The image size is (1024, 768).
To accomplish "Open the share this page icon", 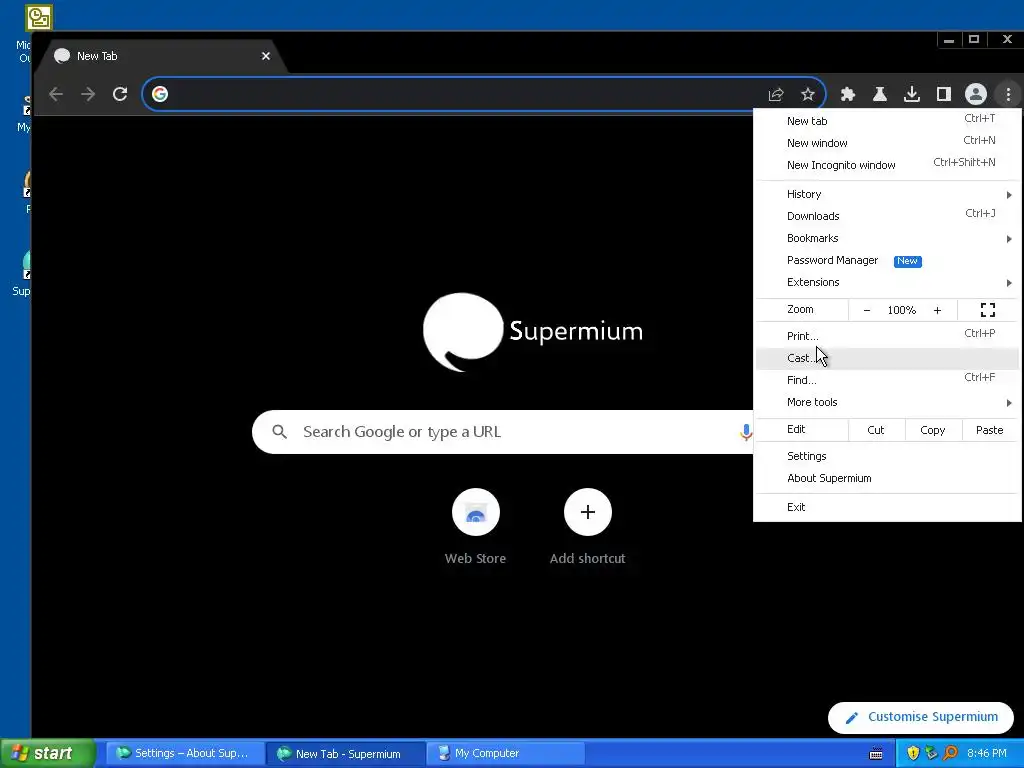I will (776, 95).
